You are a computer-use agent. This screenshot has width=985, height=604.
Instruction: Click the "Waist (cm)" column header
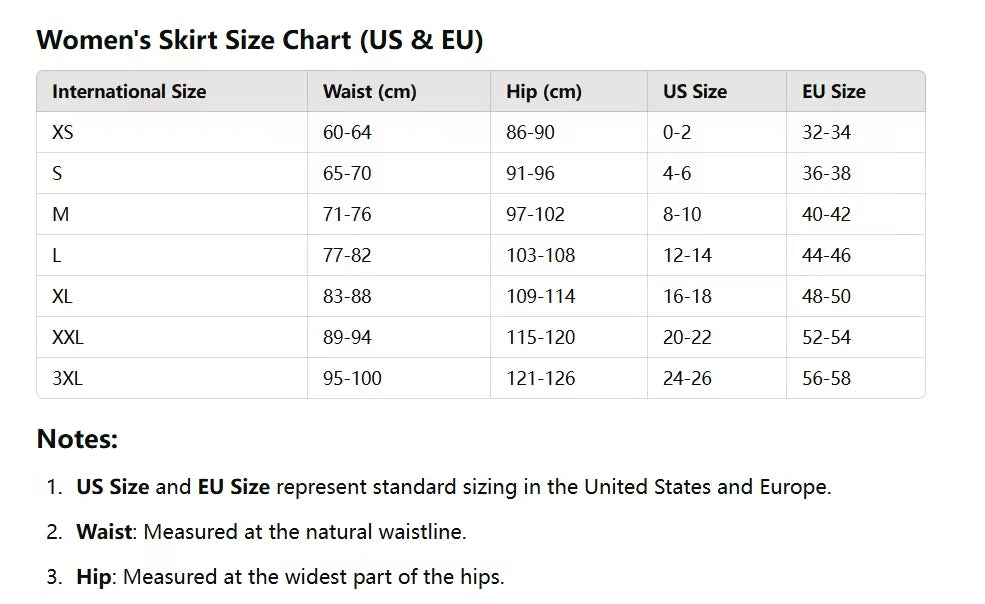(369, 92)
